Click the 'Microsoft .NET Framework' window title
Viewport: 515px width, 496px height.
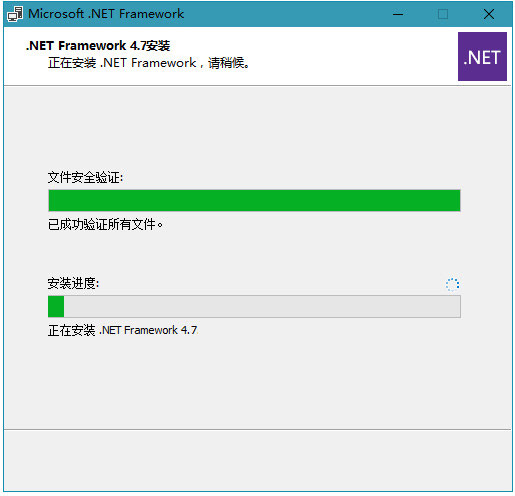pos(106,14)
